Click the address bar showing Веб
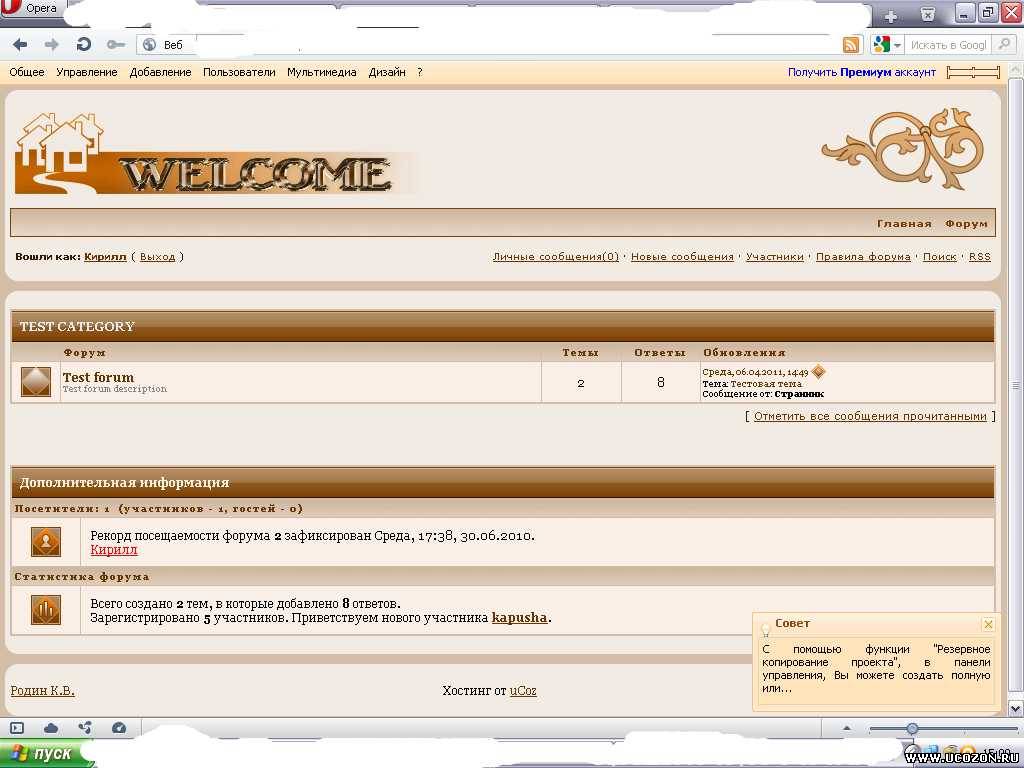 coord(488,44)
